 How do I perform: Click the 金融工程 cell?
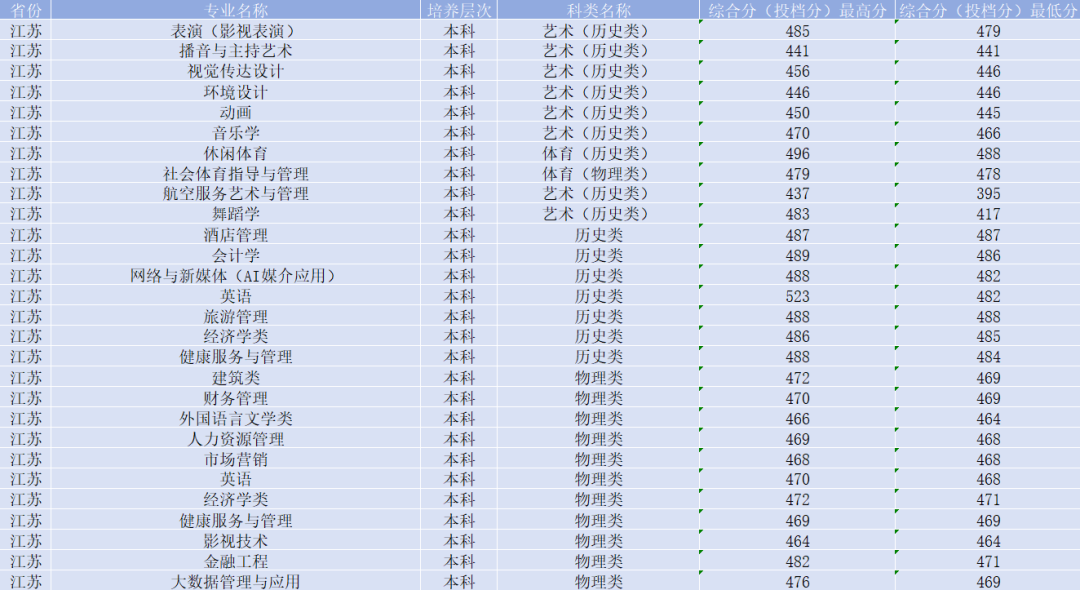click(236, 562)
